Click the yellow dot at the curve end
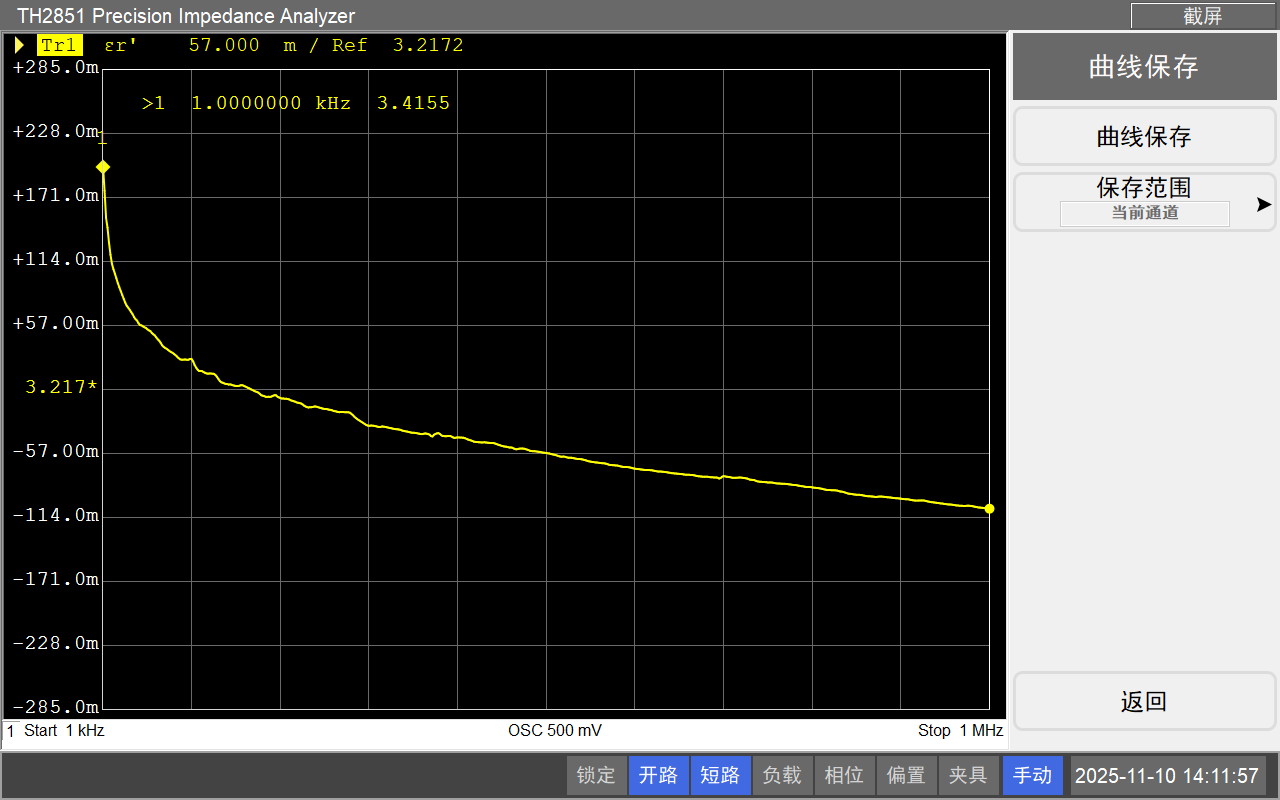The width and height of the screenshot is (1280, 800). pos(989,509)
